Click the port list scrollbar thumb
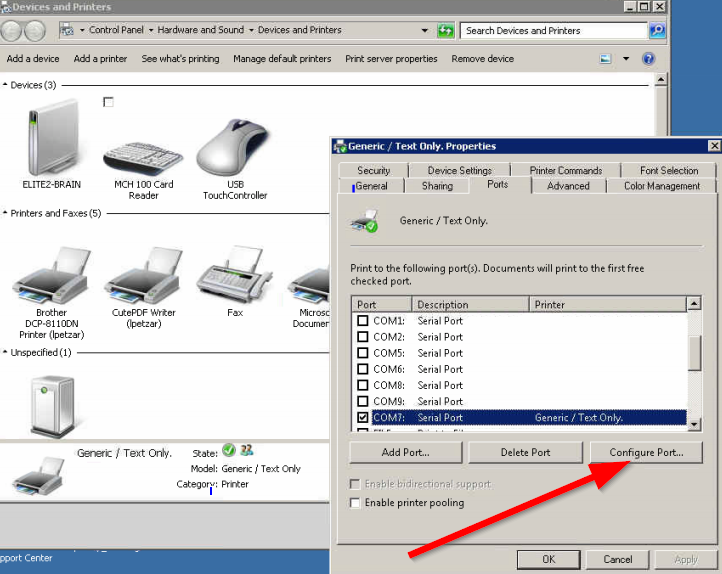722x574 pixels. [x=694, y=353]
